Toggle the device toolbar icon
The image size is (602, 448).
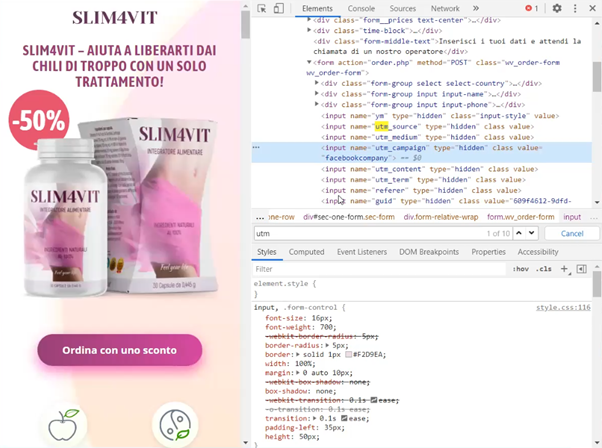[279, 8]
